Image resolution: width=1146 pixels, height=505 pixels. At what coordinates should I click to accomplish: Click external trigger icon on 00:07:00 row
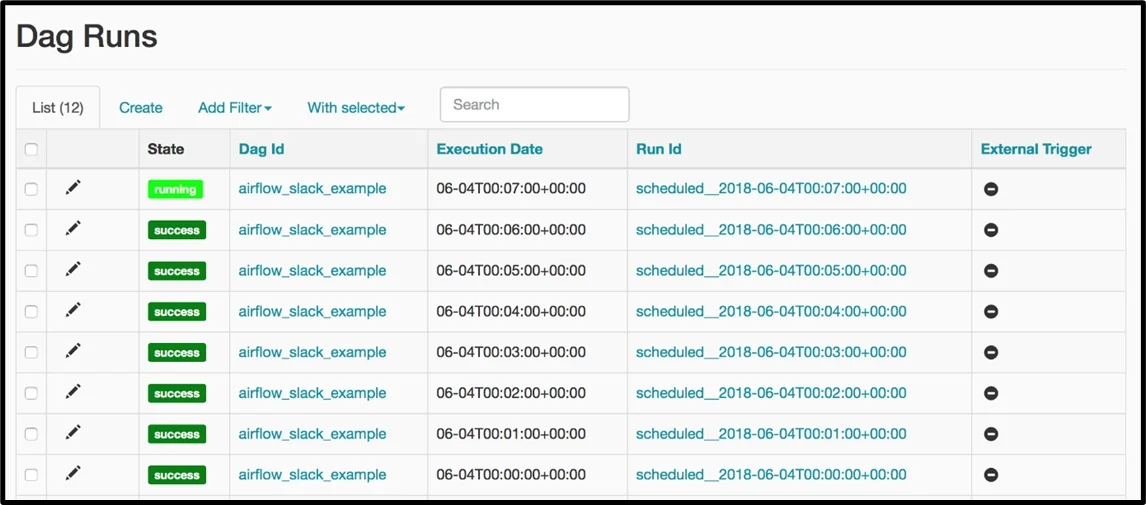click(991, 189)
